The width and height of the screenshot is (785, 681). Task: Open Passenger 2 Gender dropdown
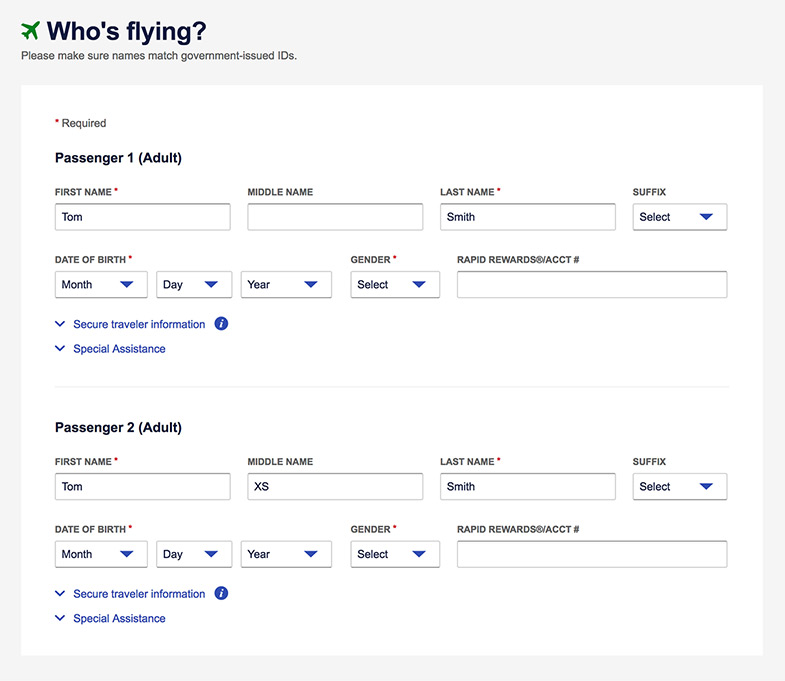395,555
